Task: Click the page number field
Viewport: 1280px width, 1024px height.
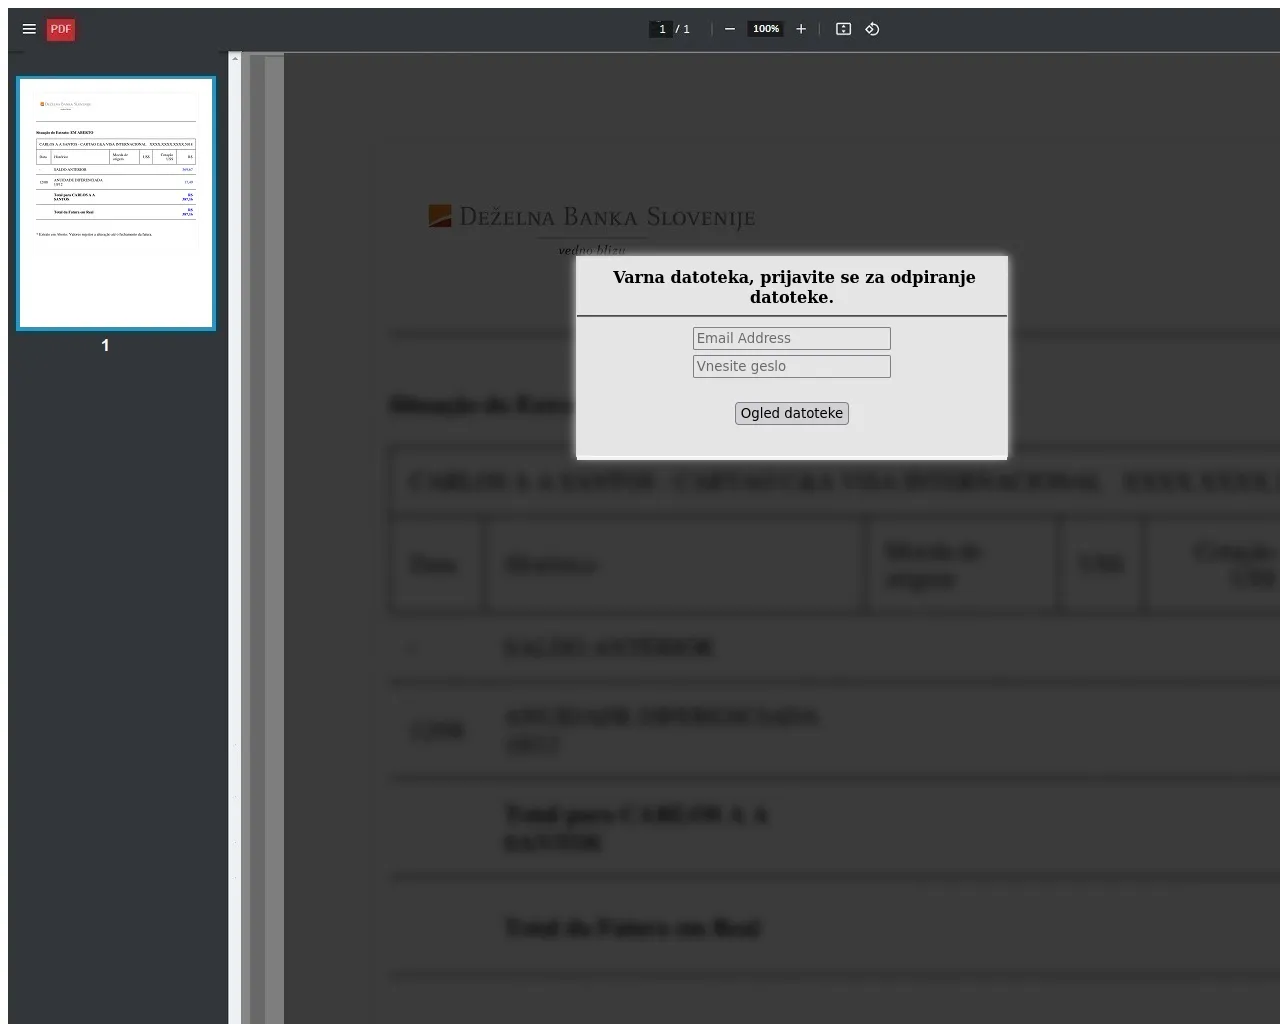Action: coord(661,29)
